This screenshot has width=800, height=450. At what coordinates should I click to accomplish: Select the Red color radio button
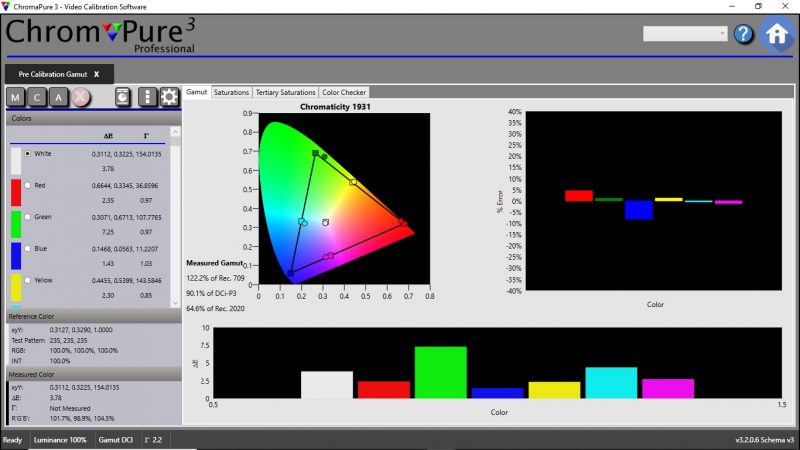coord(27,186)
